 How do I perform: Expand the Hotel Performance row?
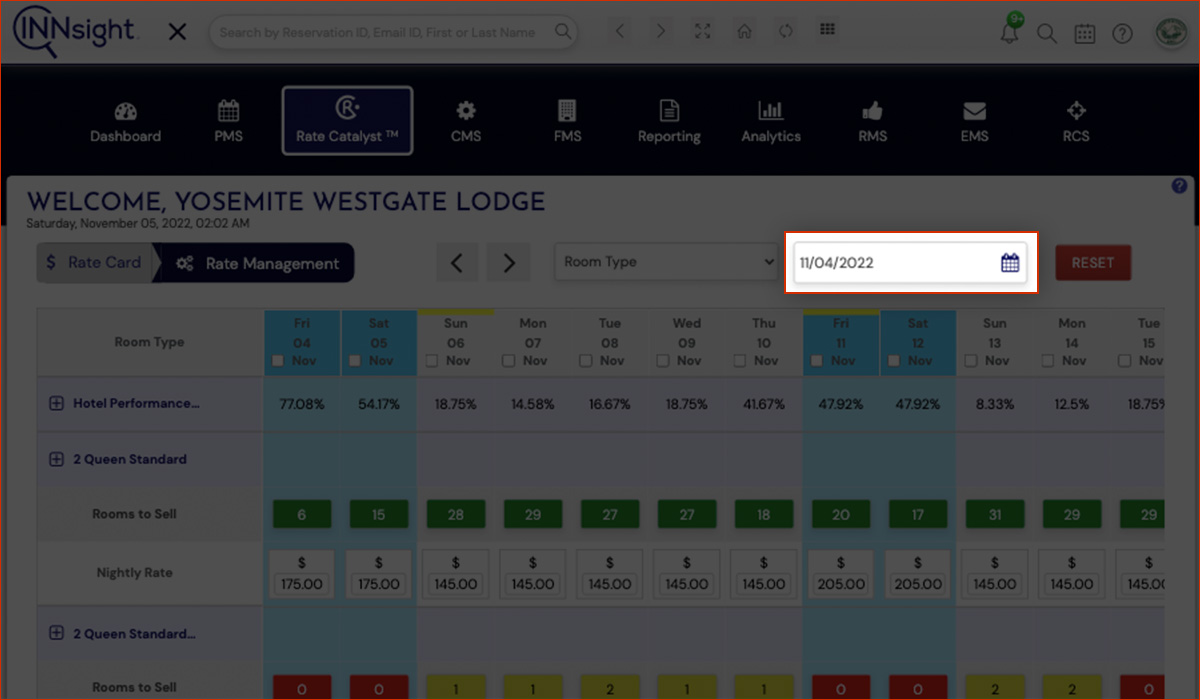56,404
